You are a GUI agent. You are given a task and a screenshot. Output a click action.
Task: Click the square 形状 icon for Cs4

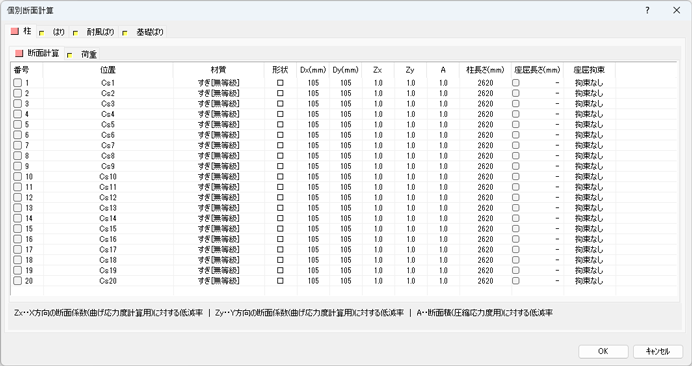pos(280,114)
